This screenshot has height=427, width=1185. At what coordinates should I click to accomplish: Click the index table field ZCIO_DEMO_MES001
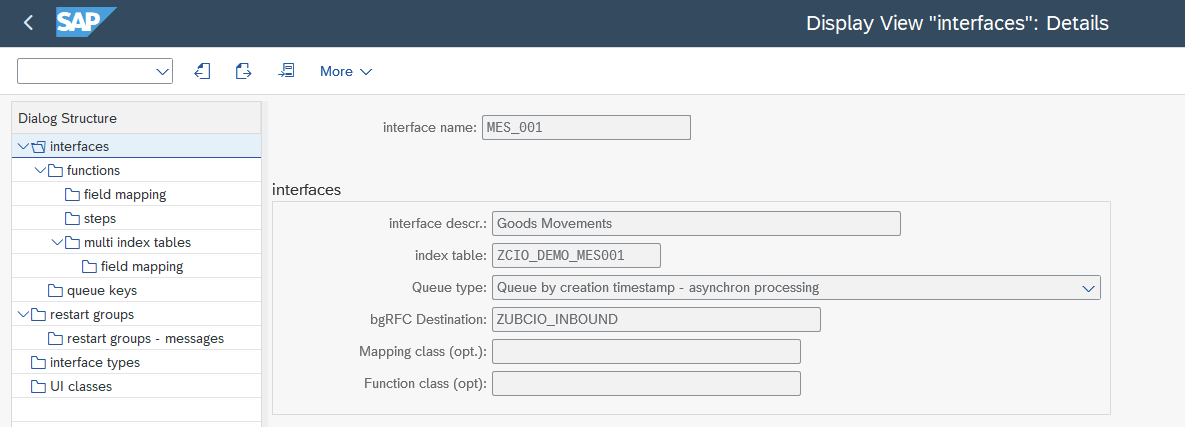point(577,255)
